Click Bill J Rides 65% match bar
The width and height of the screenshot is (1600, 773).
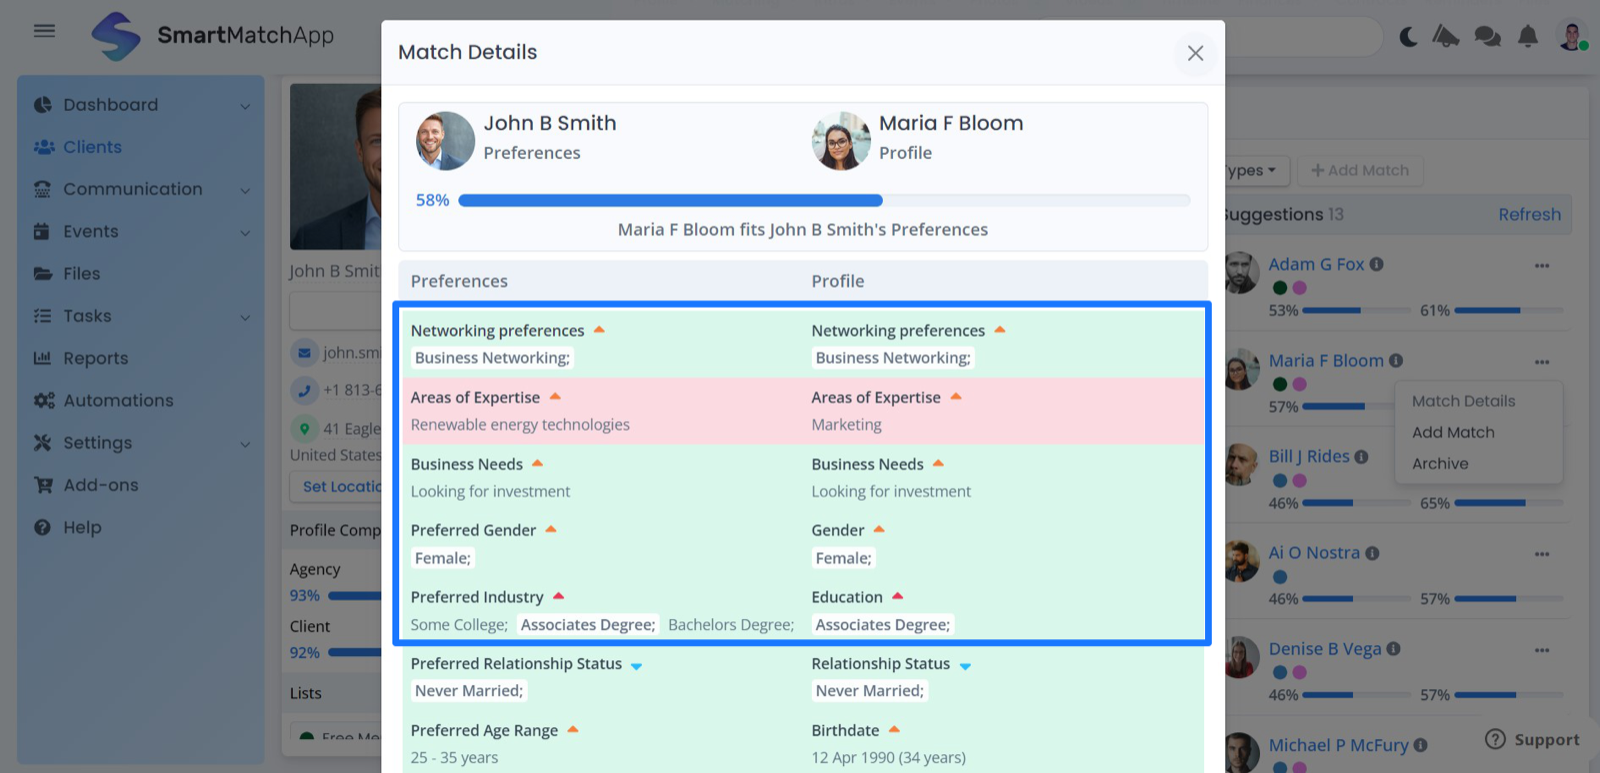[x=1509, y=503]
